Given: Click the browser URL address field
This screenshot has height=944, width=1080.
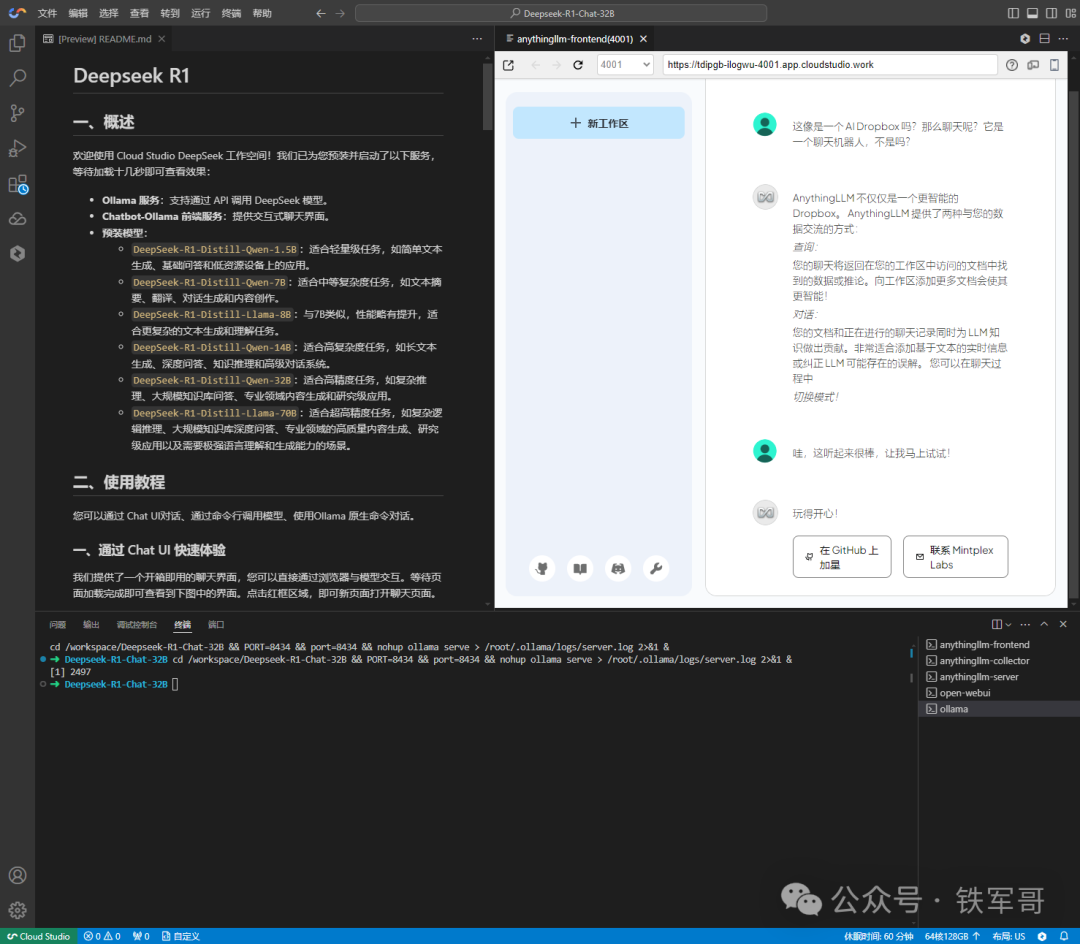Looking at the screenshot, I should [829, 65].
